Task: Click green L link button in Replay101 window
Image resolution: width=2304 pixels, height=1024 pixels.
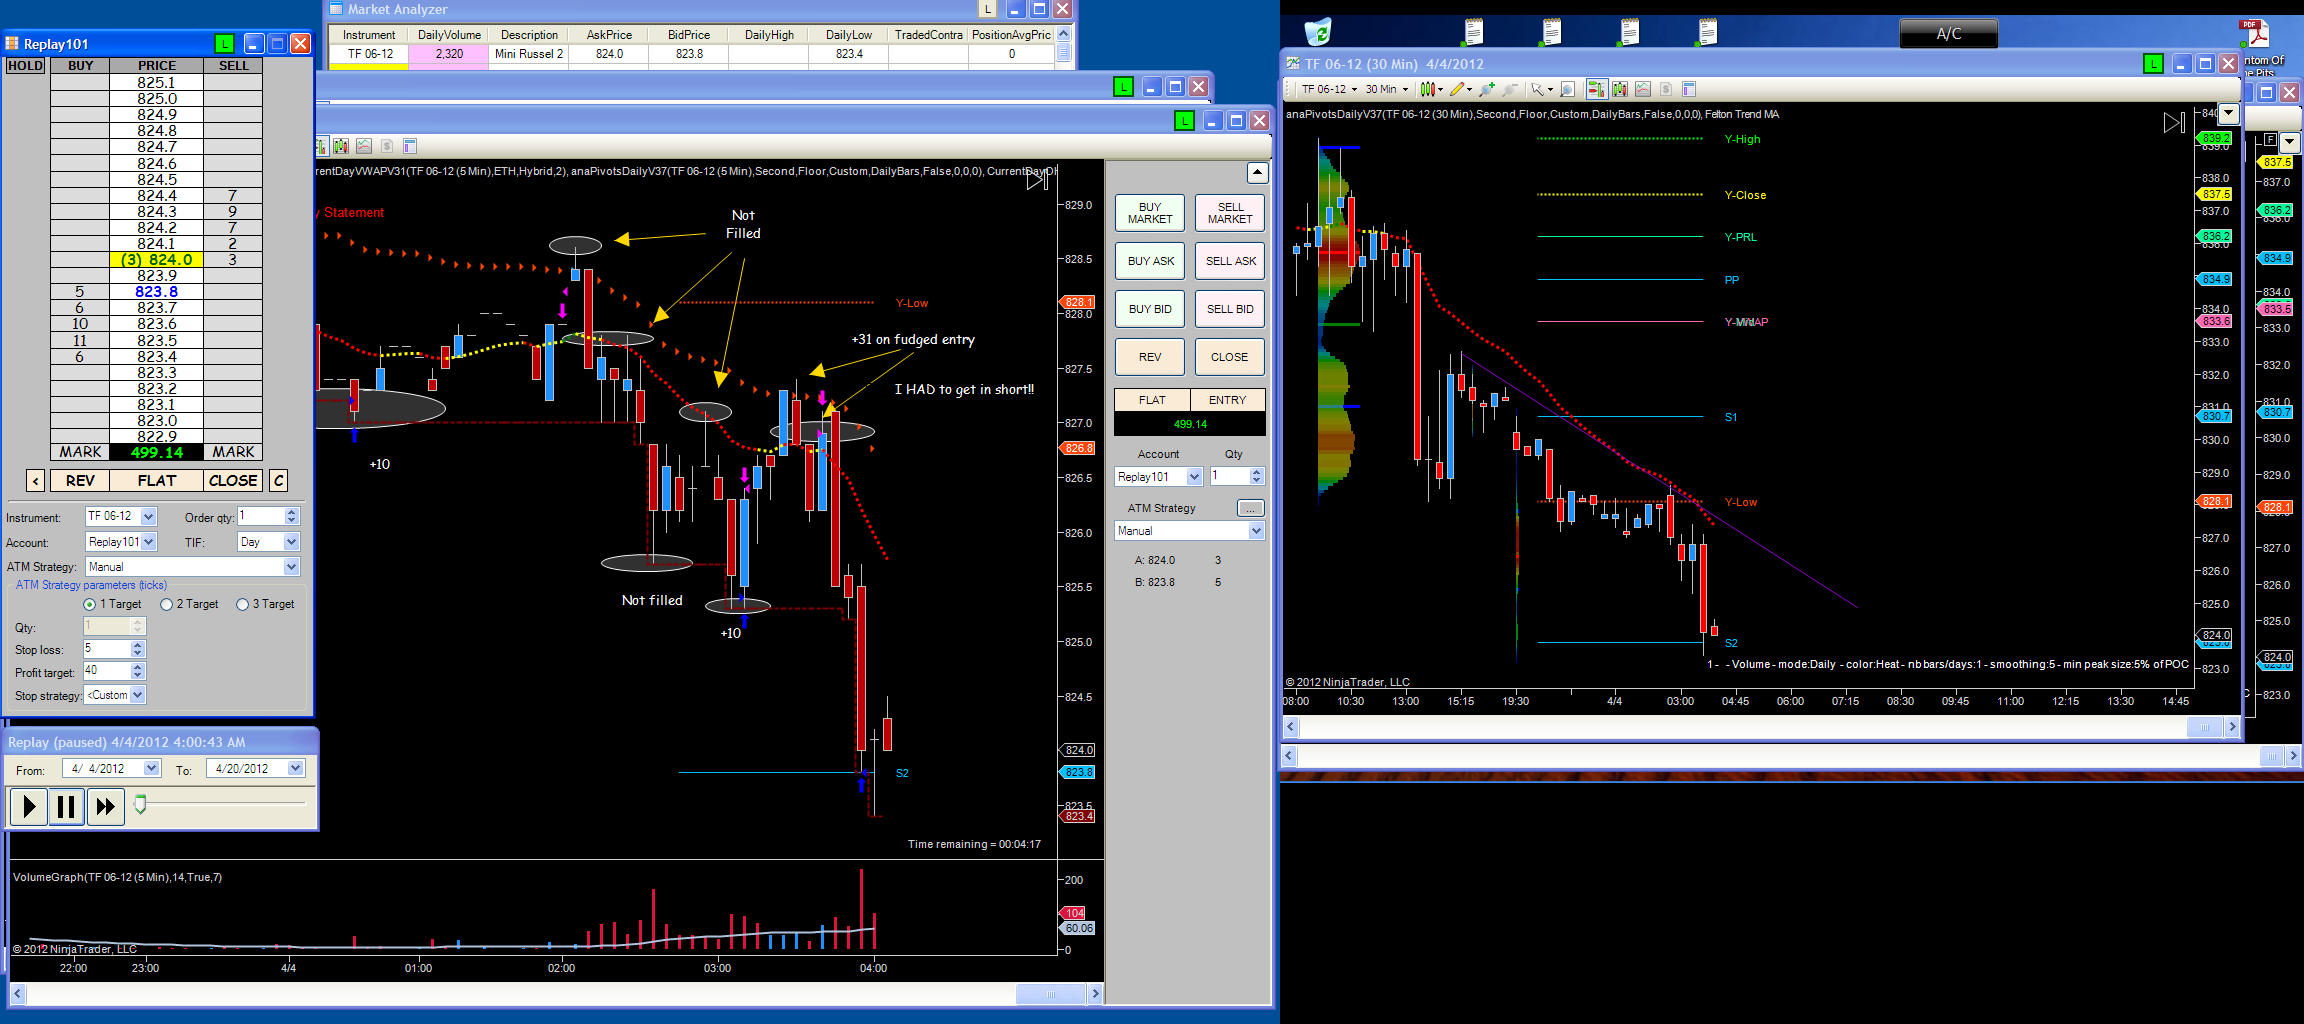Action: pos(224,43)
